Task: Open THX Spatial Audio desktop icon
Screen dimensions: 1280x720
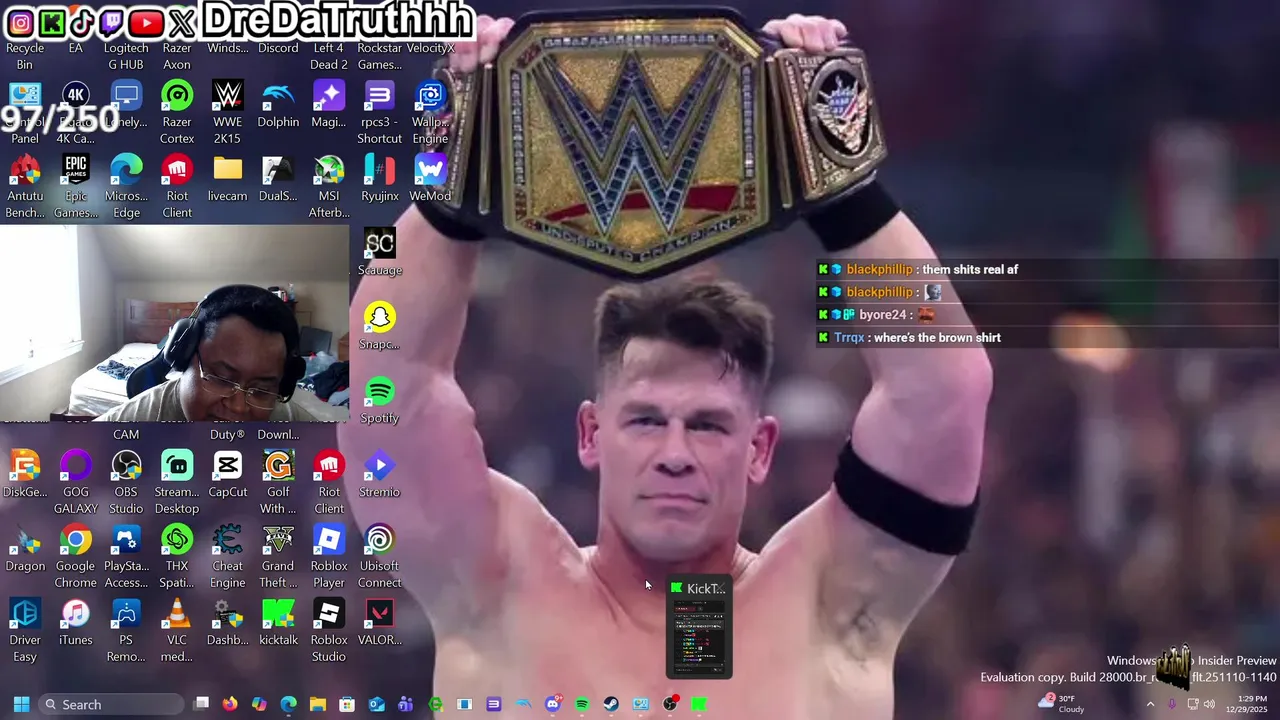Action: tap(177, 556)
